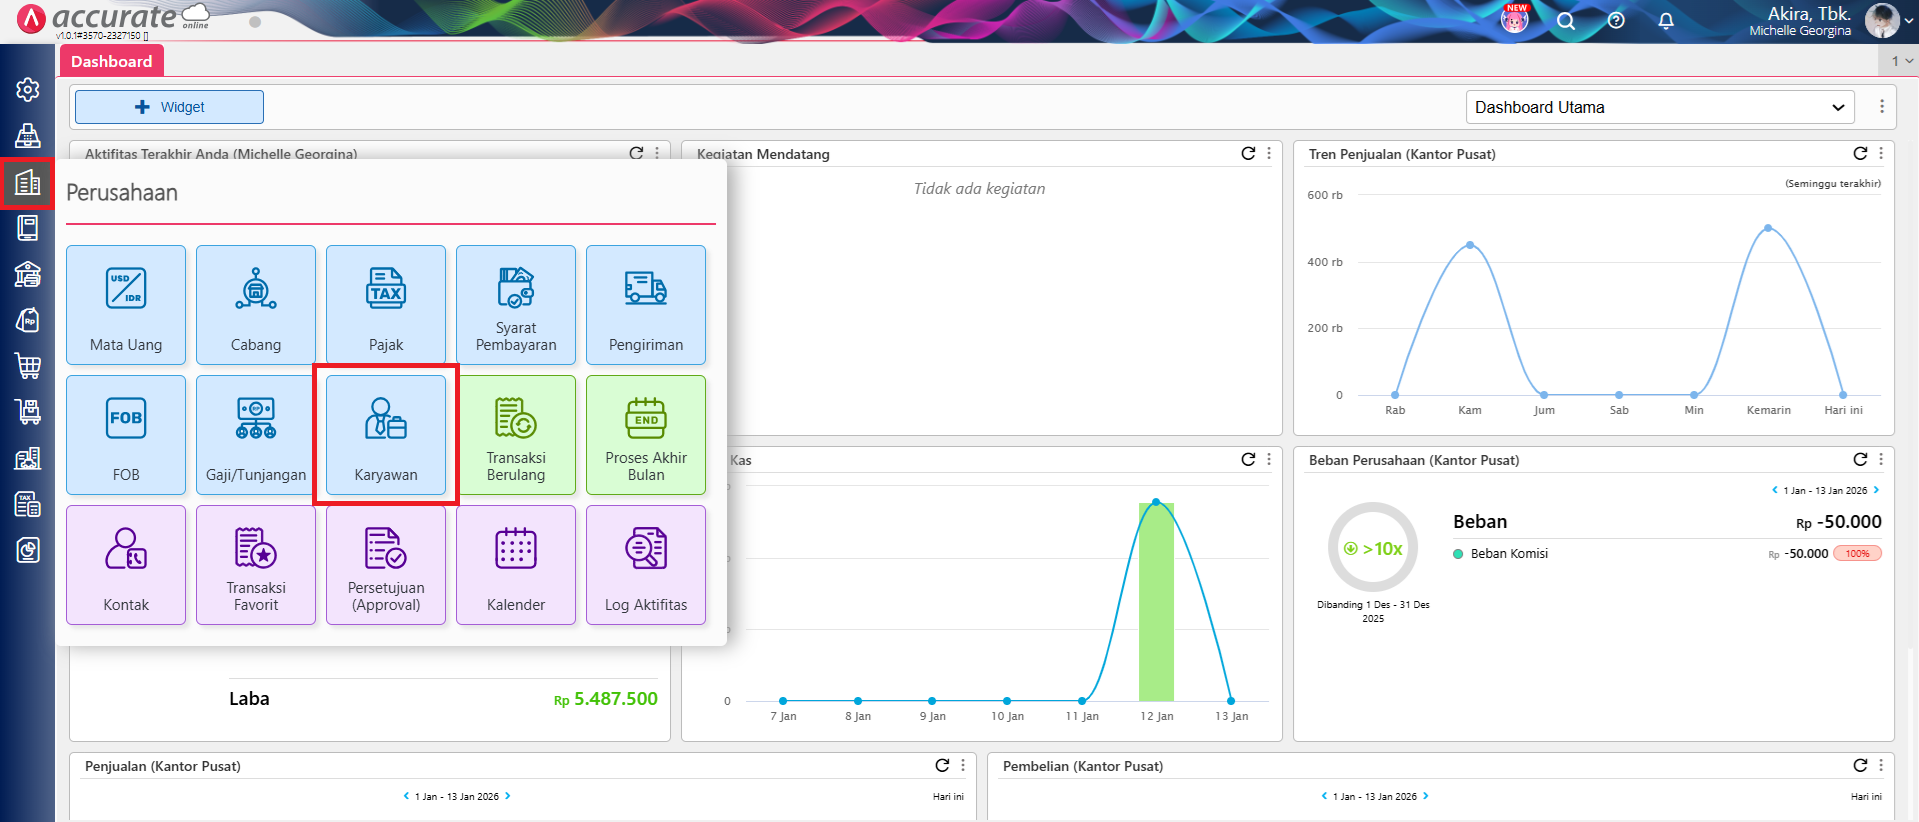The image size is (1919, 822).
Task: Click the Perusahaan sidebar menu item
Action: tap(28, 183)
